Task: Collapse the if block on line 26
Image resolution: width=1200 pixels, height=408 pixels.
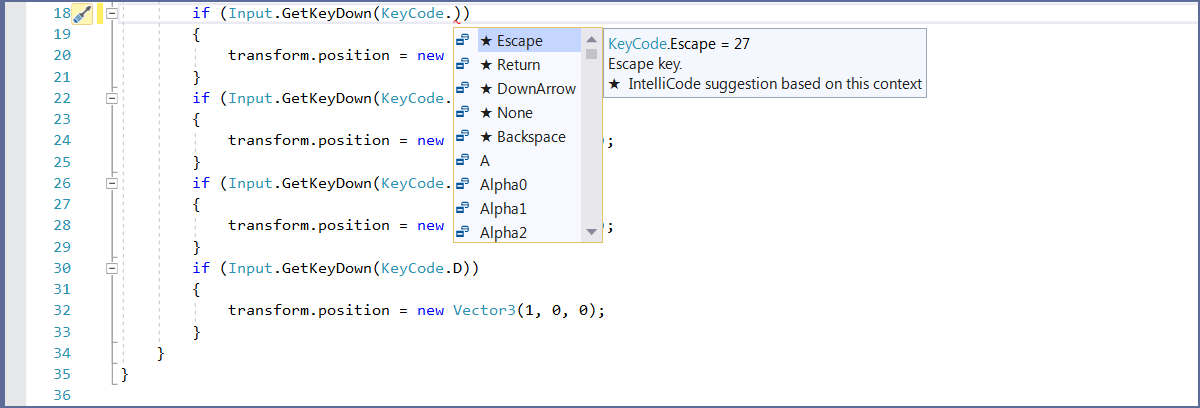Action: [x=112, y=183]
